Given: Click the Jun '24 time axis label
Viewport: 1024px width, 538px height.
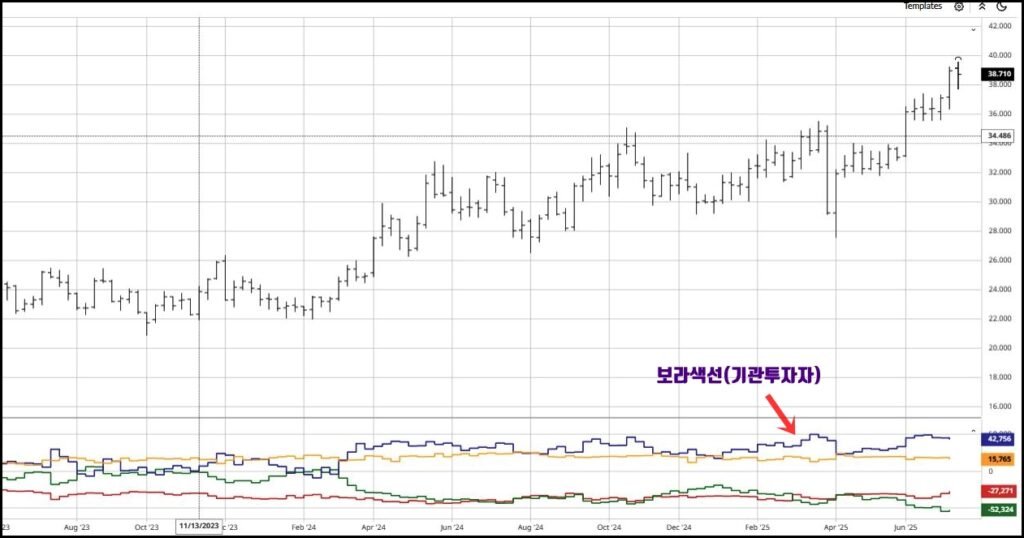Looking at the screenshot, I should 452,527.
